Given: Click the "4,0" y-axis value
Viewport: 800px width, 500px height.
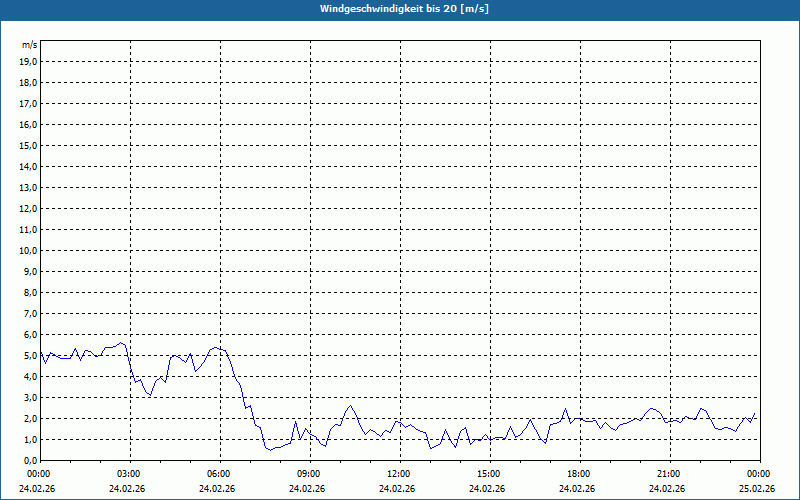Looking at the screenshot, I should (x=30, y=377).
